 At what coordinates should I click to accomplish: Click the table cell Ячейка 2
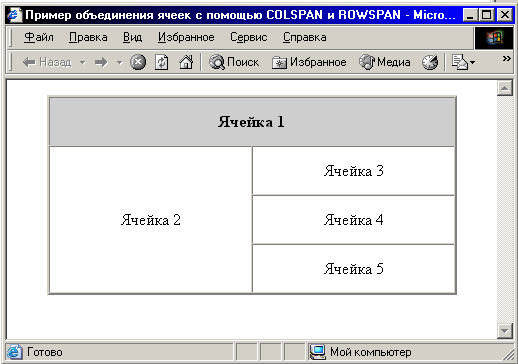point(150,220)
